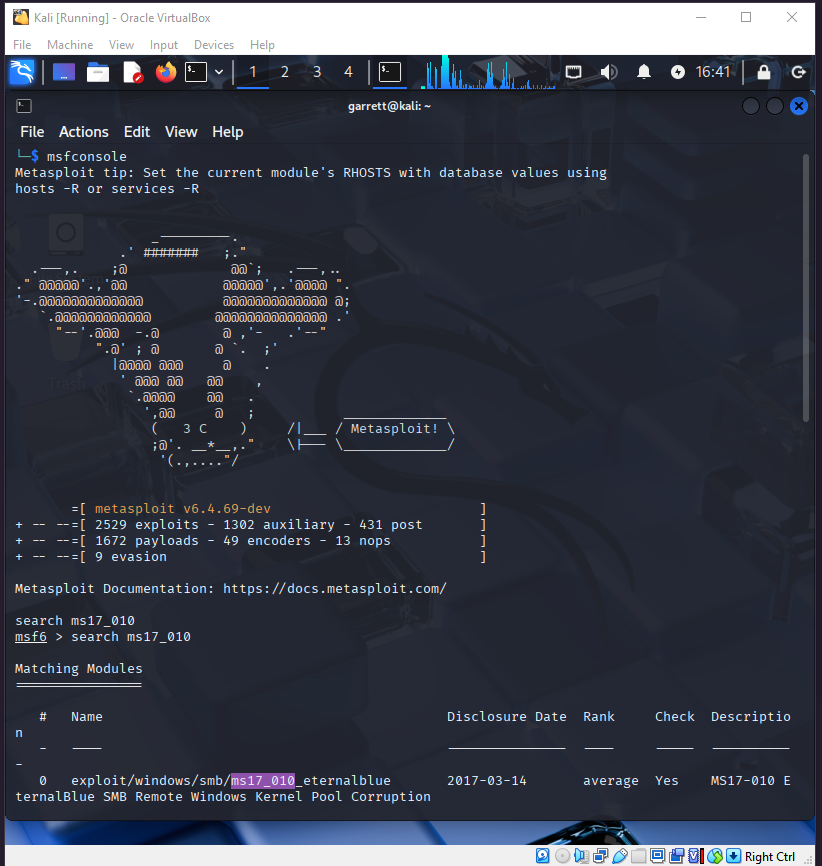Screen dimensions: 822x866
Task: Switch to workspace 4
Action: point(349,72)
